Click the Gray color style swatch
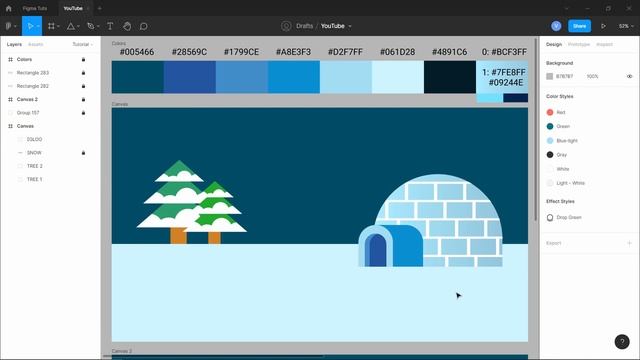Screen dimensions: 640x360 click(x=550, y=155)
